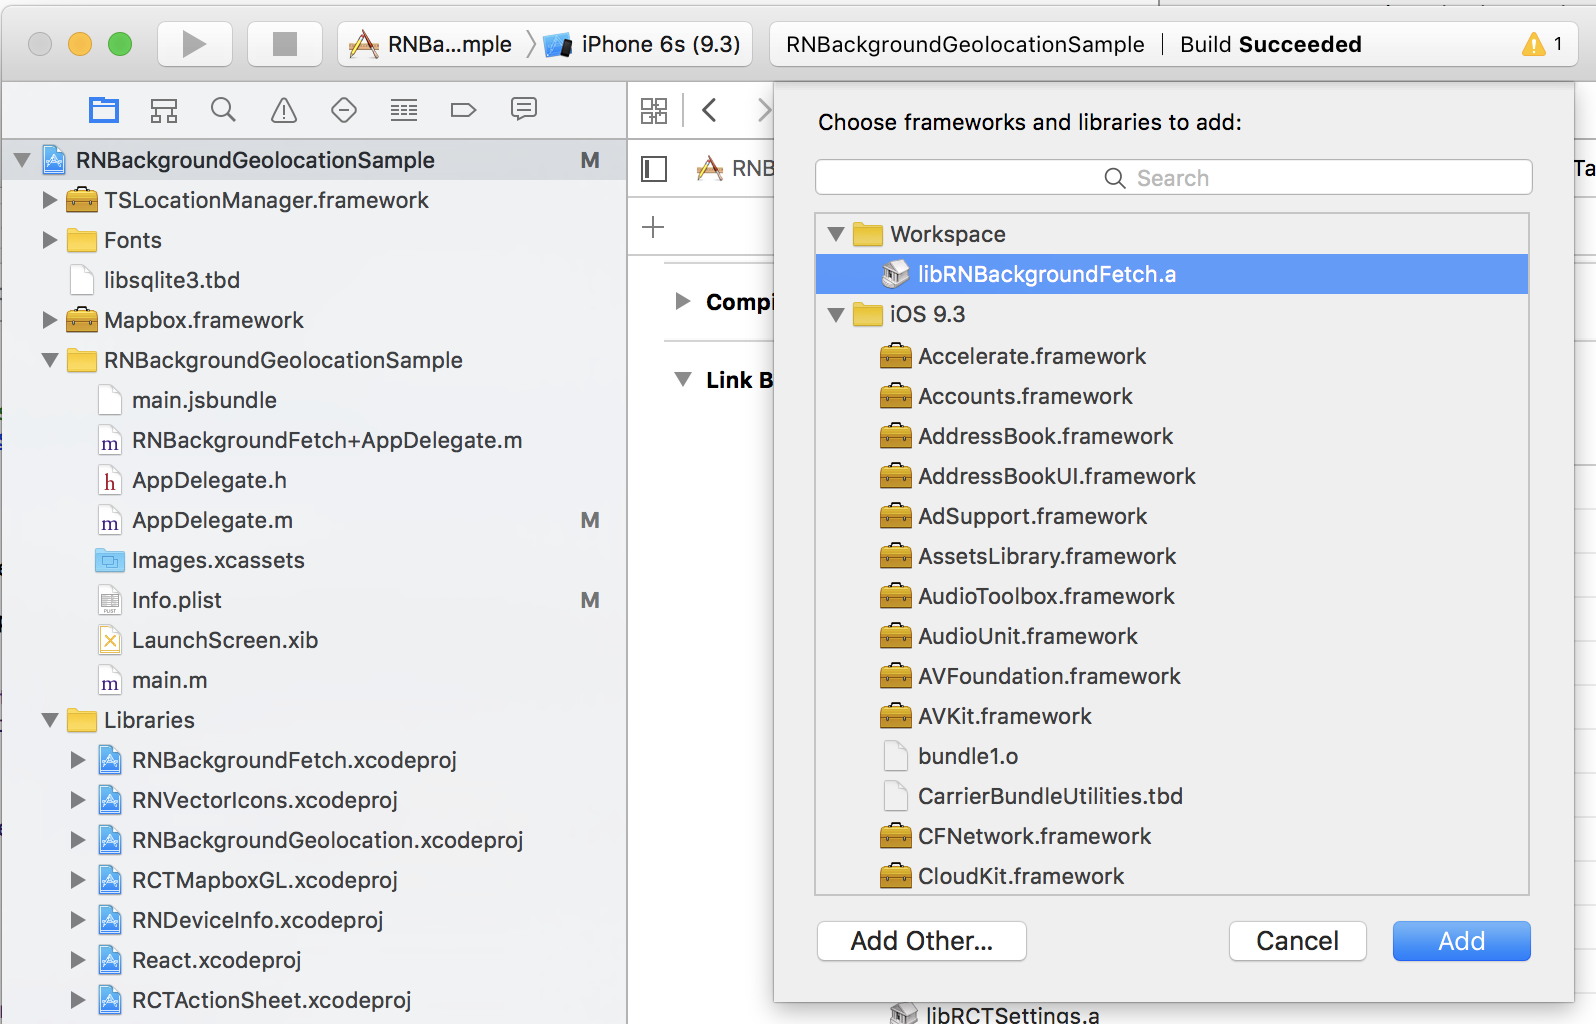Select CarrierBundleUtilities.tbd in the list
Screen dimensions: 1596x1024
1172,796
